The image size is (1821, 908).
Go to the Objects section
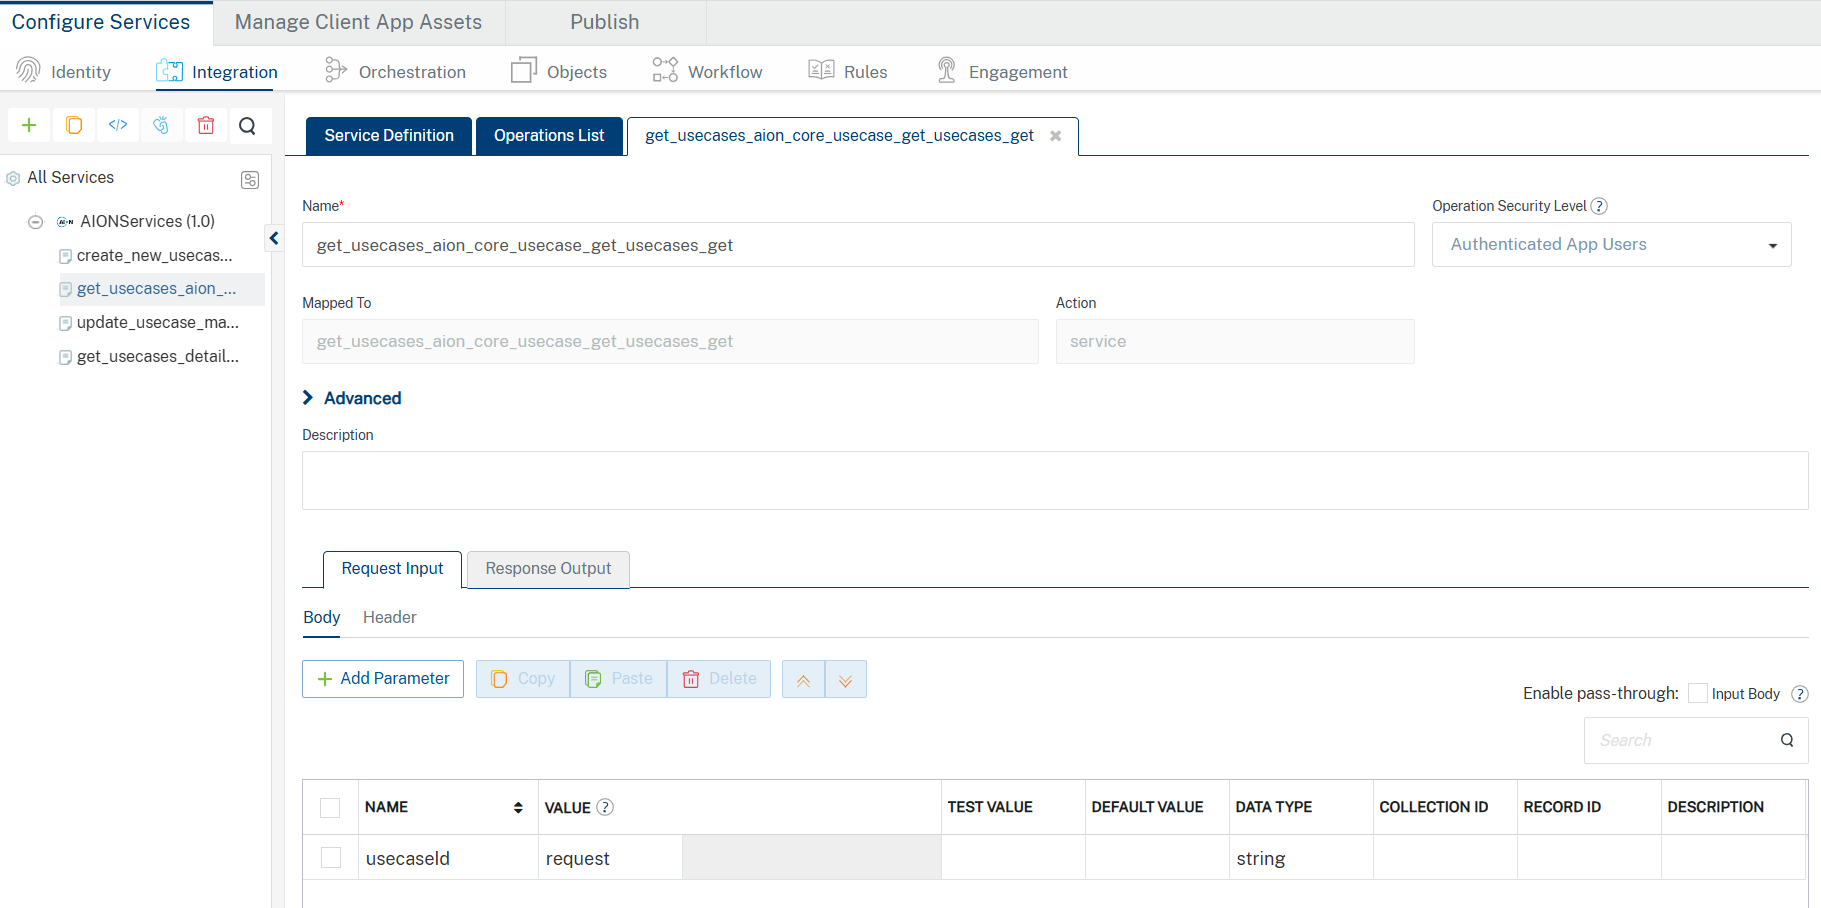tap(559, 71)
